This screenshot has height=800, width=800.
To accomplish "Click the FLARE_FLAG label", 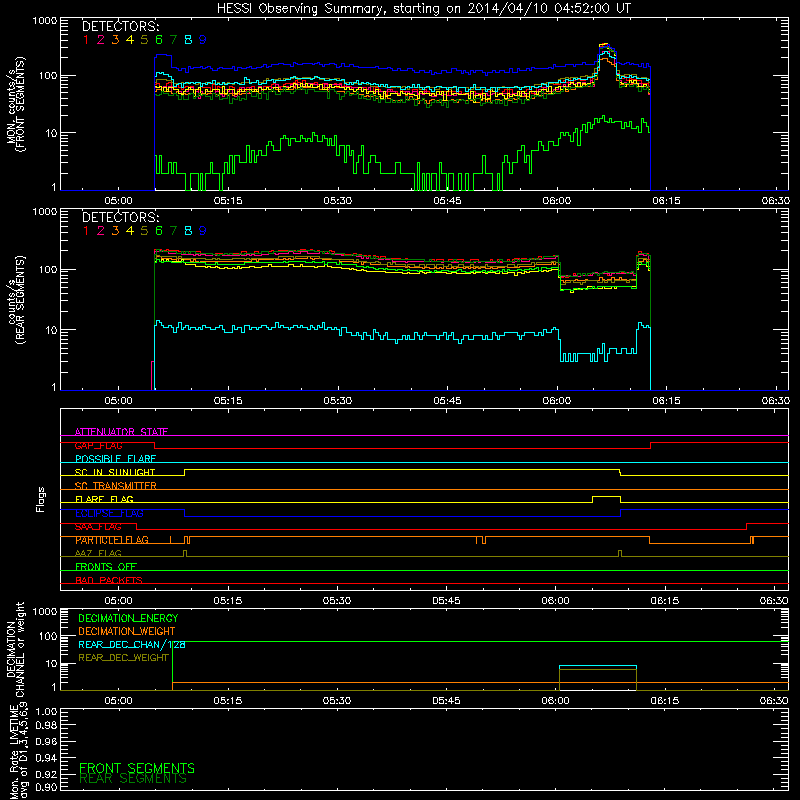I will click(x=104, y=499).
